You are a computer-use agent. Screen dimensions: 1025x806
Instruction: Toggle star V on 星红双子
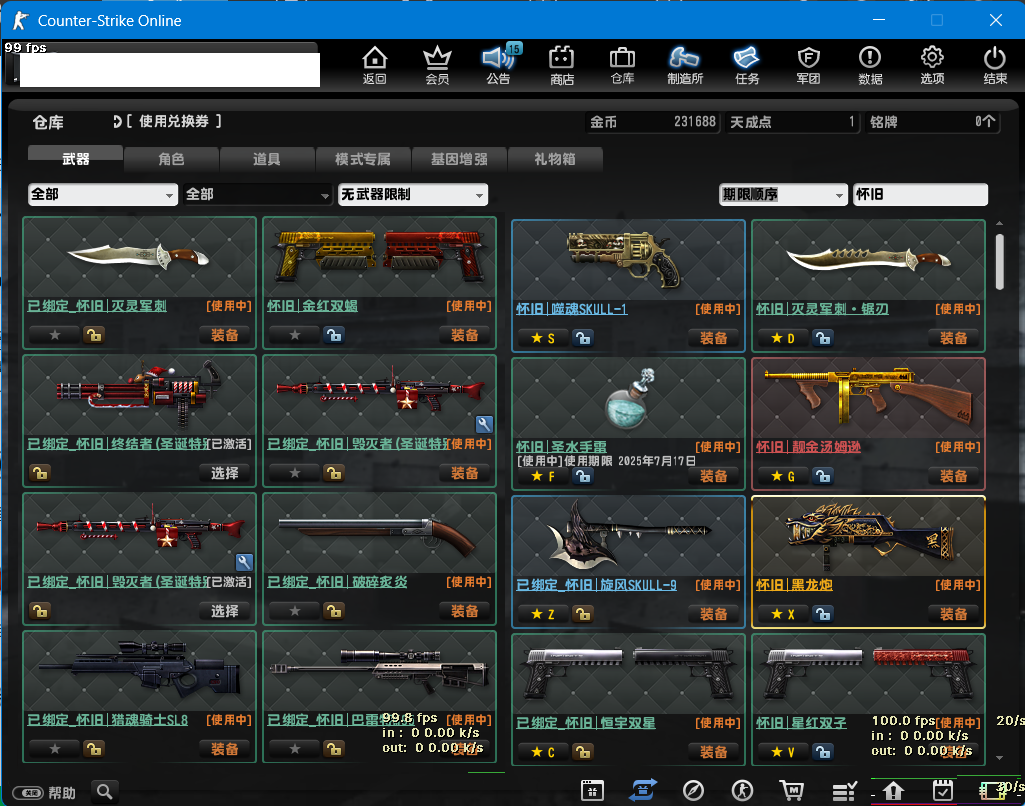(782, 752)
